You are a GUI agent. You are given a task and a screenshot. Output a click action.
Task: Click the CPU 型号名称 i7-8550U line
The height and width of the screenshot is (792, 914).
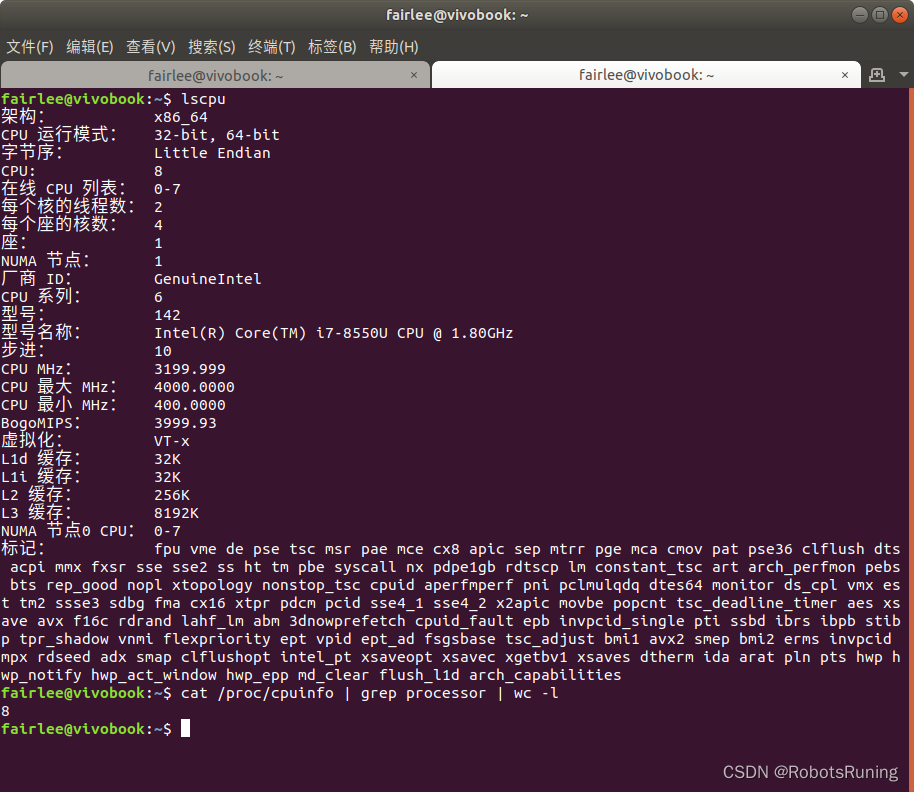click(334, 332)
